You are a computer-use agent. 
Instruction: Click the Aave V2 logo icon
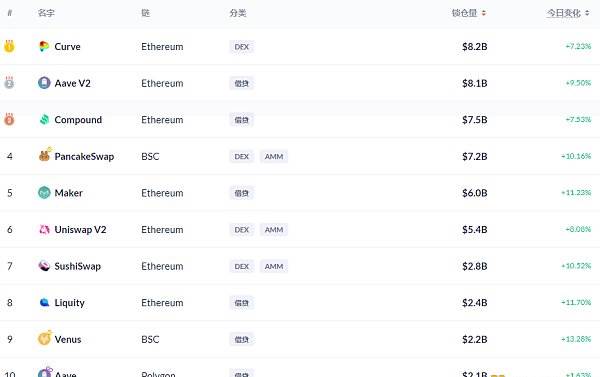pos(44,83)
